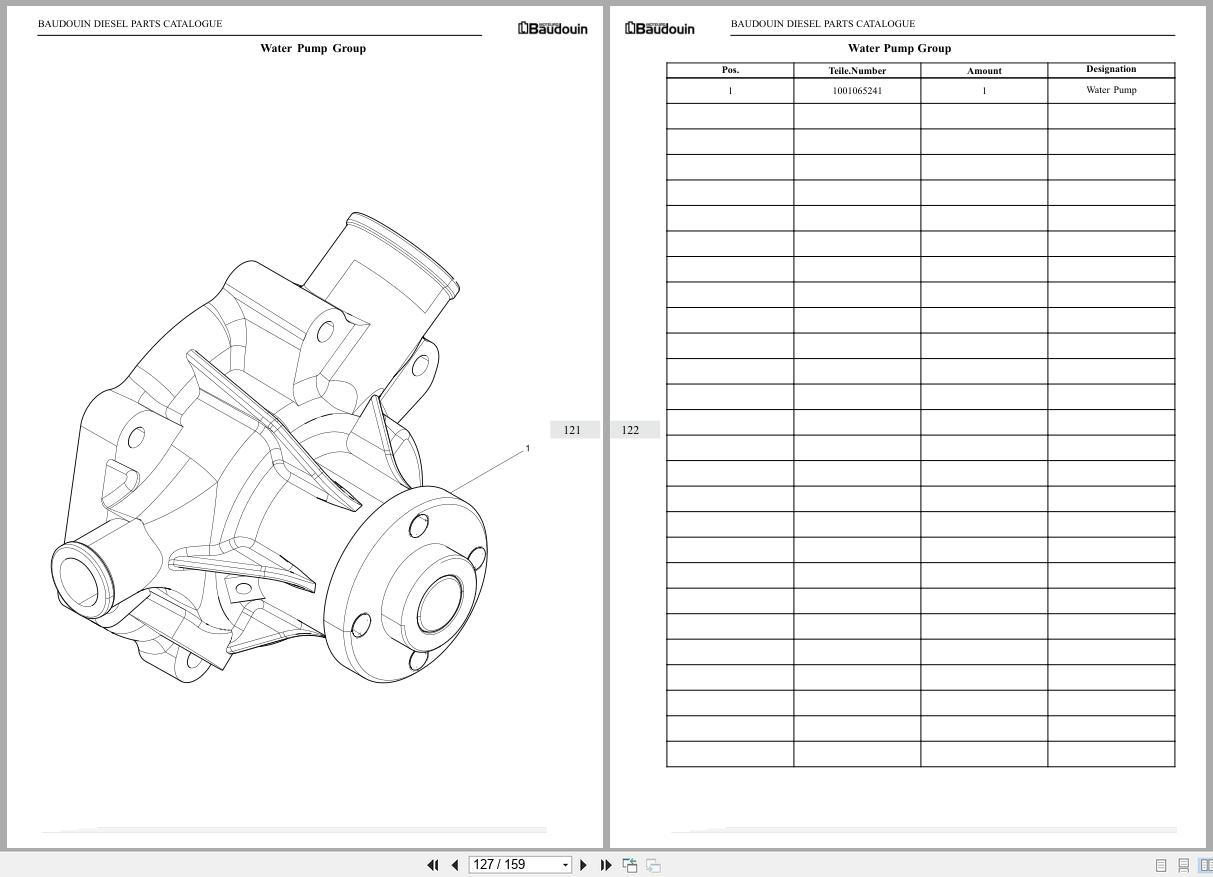The width and height of the screenshot is (1213, 877).
Task: Advance to the next page
Action: (584, 864)
